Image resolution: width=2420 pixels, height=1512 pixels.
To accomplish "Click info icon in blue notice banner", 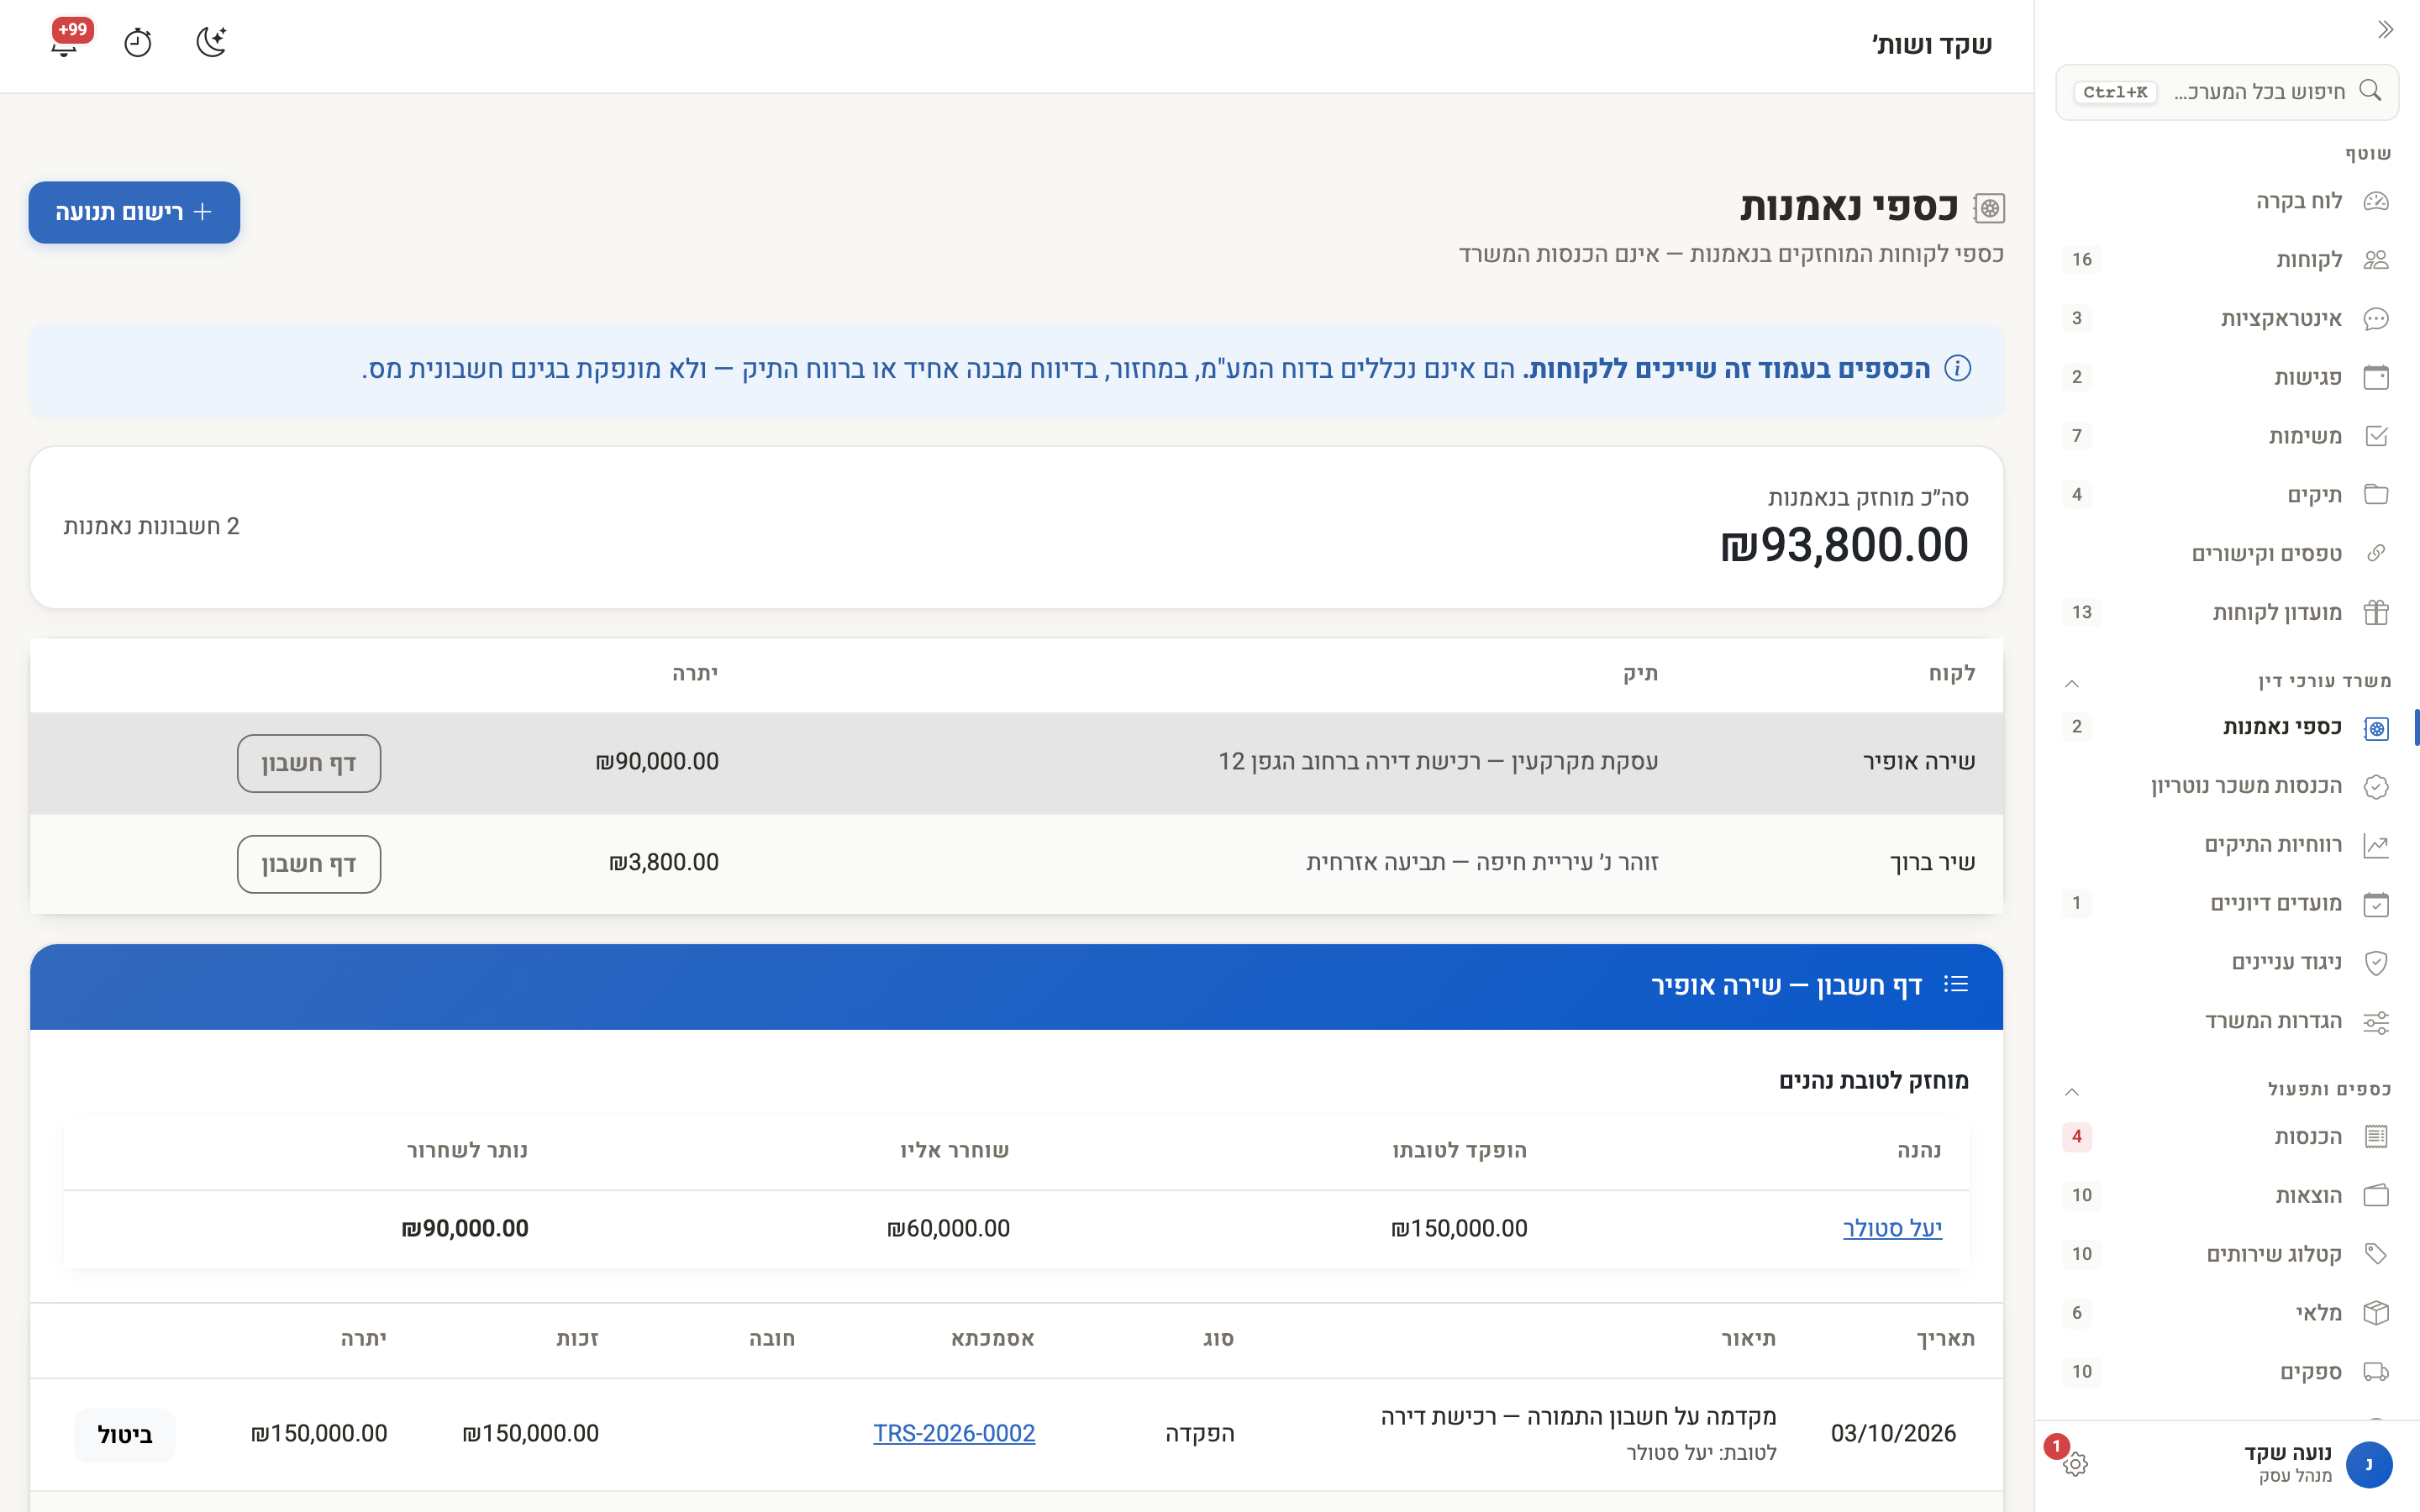I will click(1958, 369).
